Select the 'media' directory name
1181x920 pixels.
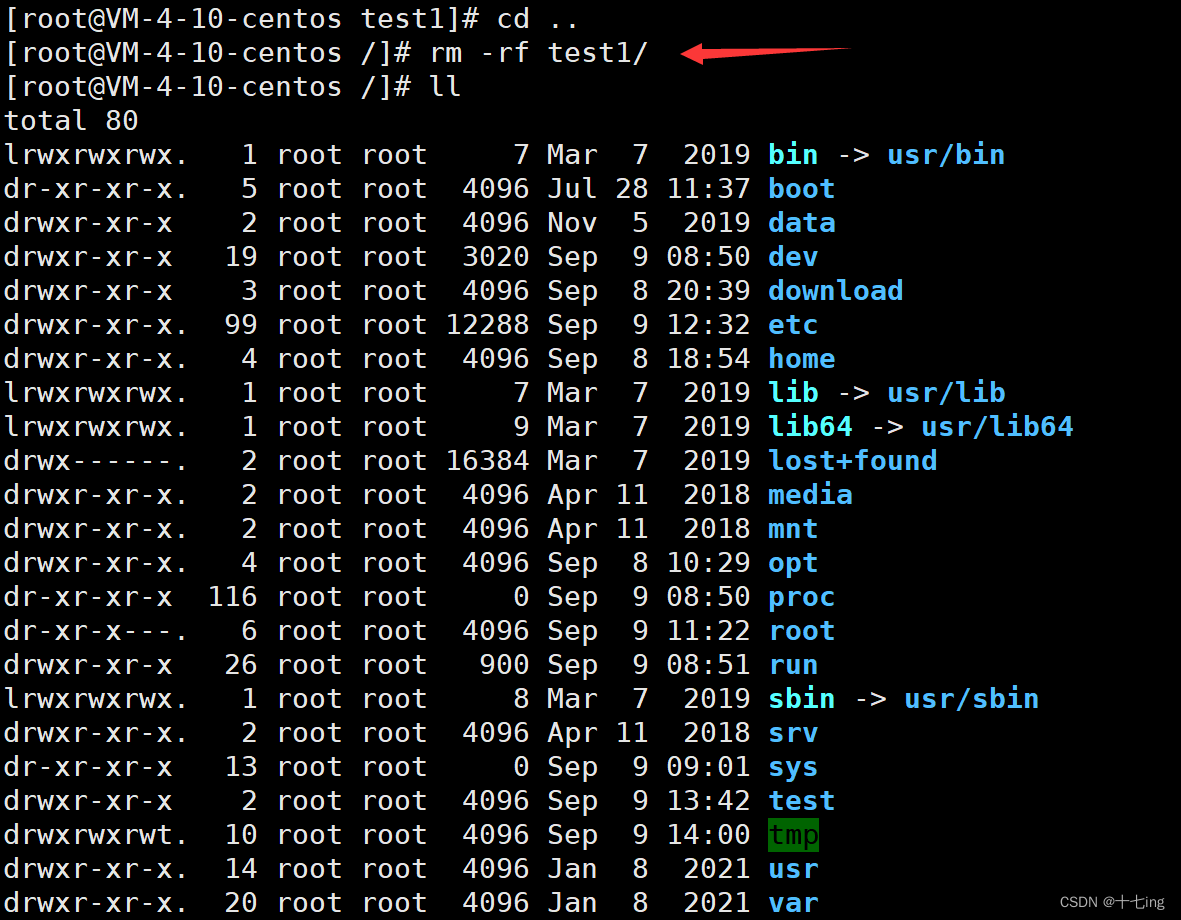coord(810,494)
